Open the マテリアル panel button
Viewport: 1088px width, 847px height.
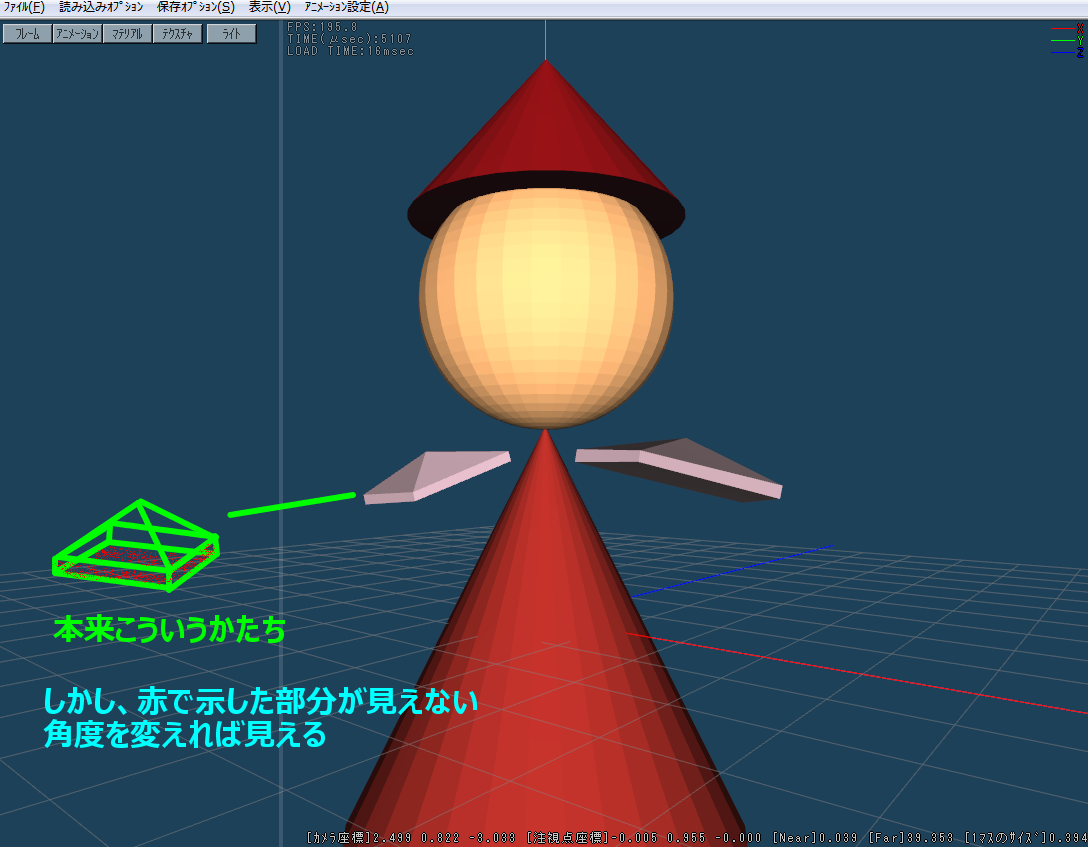click(x=127, y=34)
